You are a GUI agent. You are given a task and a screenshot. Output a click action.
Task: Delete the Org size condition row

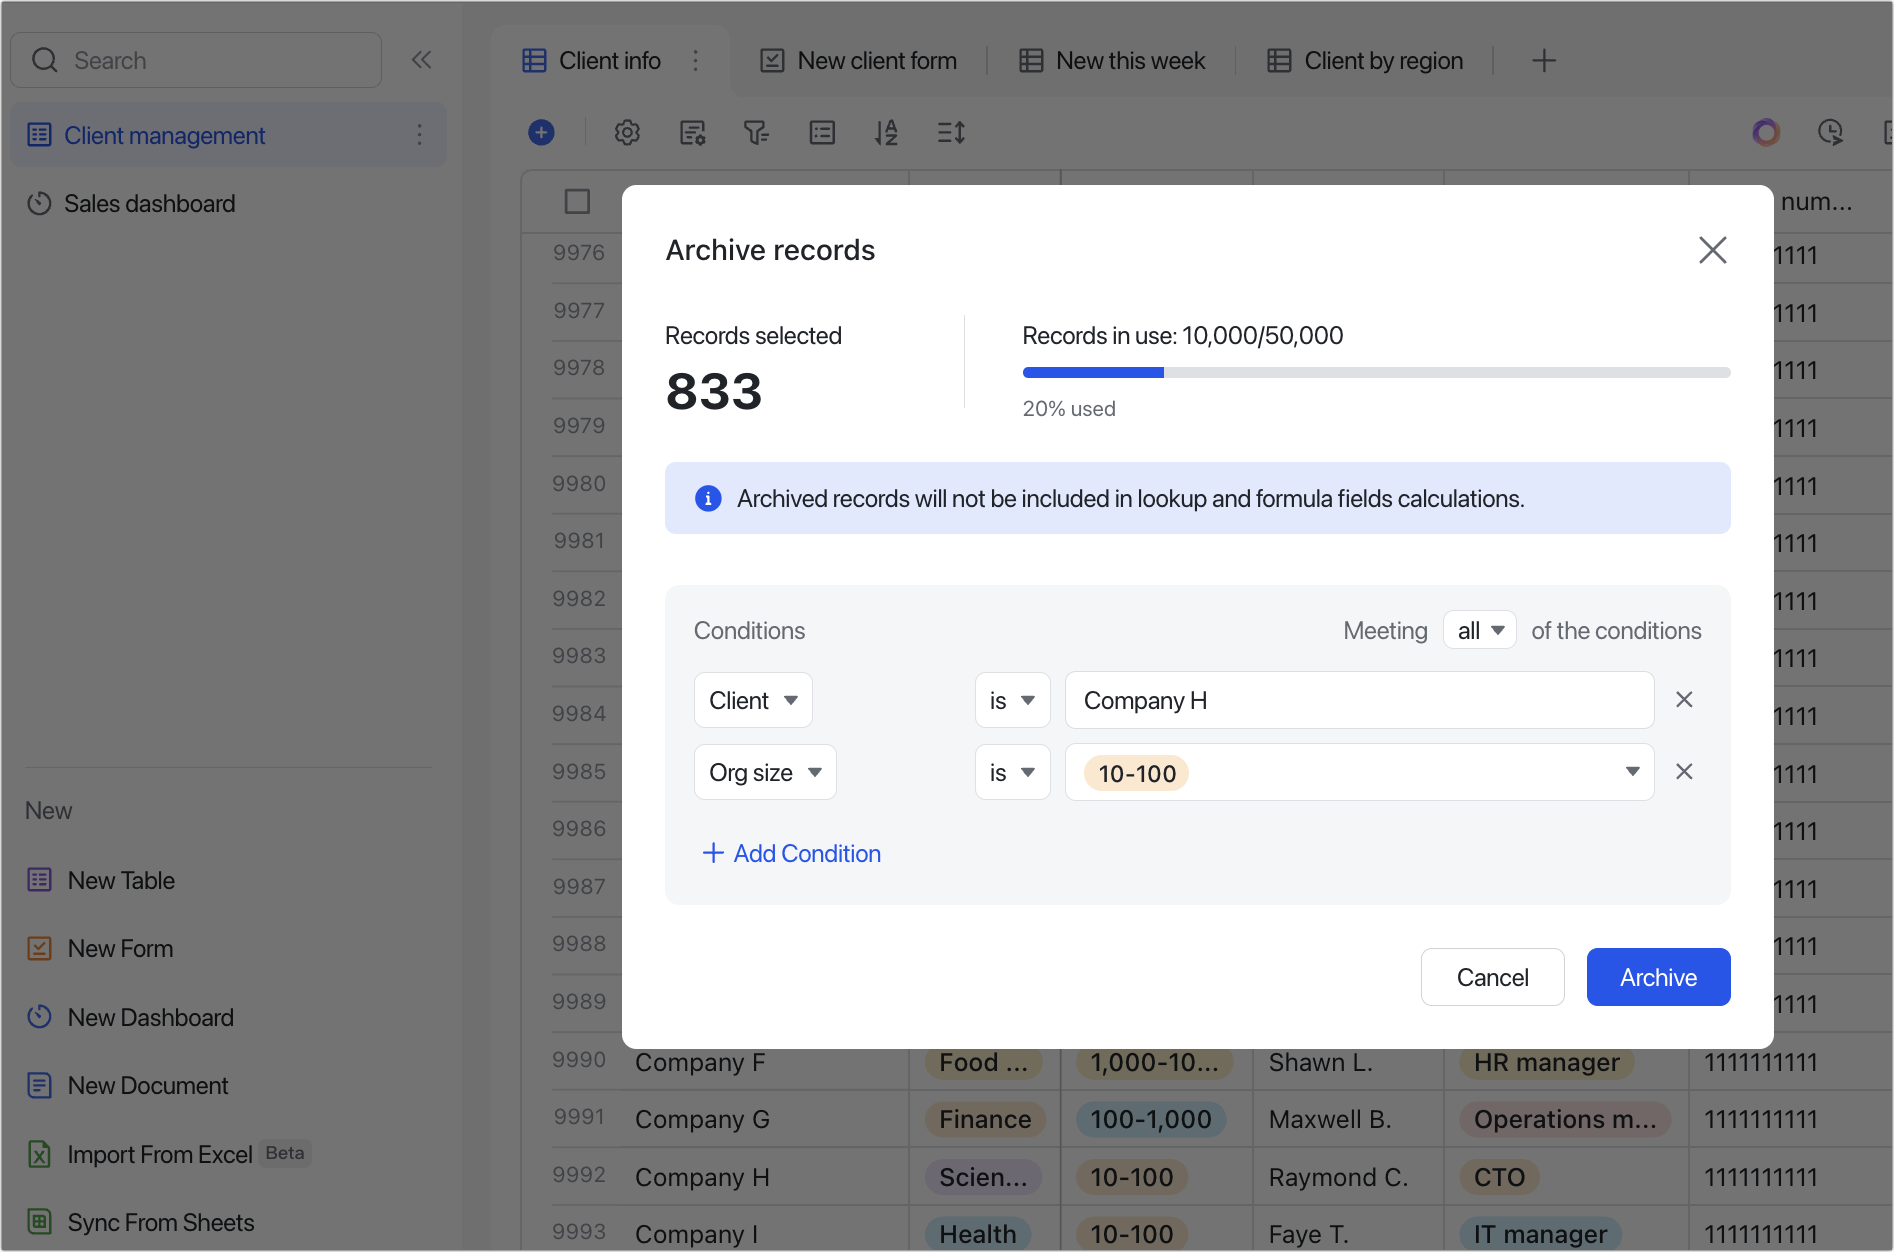[1684, 772]
